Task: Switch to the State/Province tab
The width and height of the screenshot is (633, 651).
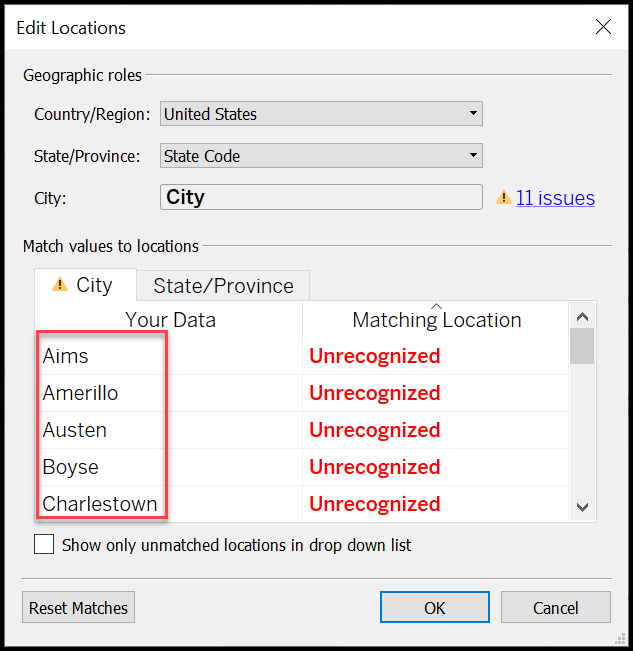Action: [x=223, y=286]
